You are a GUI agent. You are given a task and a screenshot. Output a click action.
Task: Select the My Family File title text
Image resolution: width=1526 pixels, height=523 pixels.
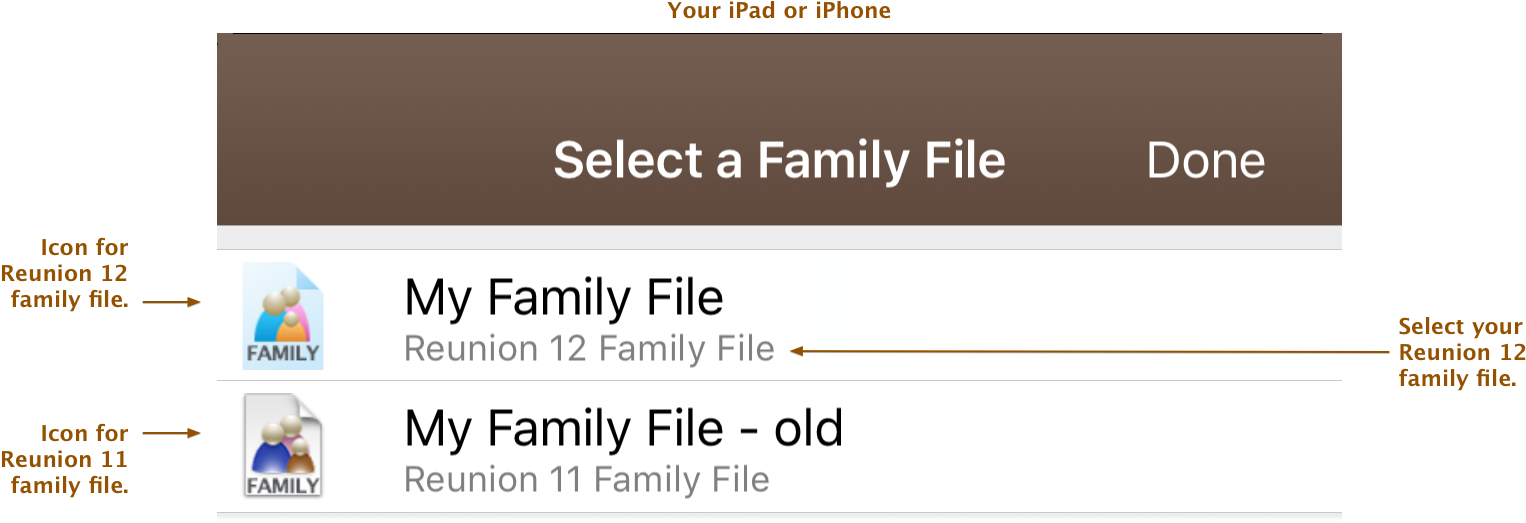pos(564,297)
